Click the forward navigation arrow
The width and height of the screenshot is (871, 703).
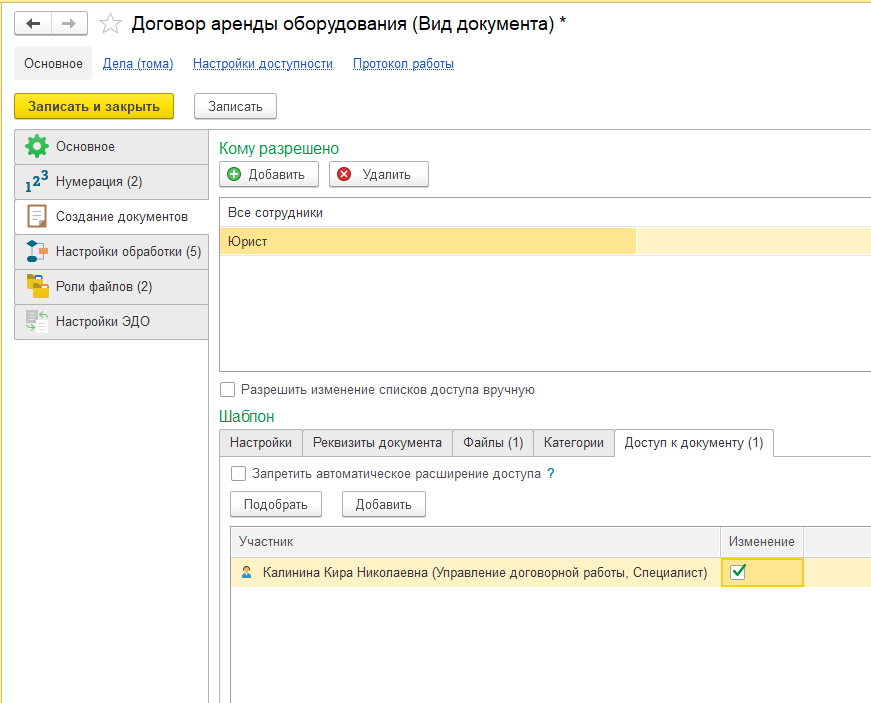[x=69, y=23]
